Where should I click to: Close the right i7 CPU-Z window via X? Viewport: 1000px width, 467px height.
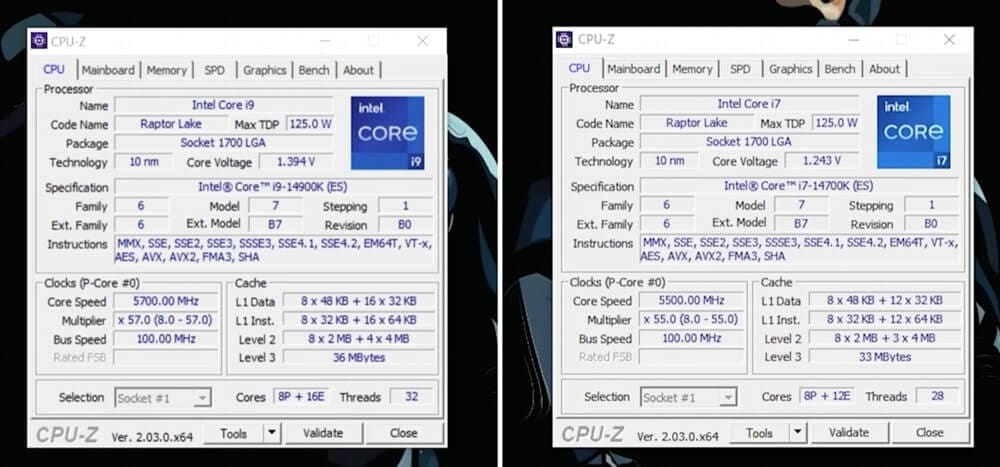(x=948, y=40)
